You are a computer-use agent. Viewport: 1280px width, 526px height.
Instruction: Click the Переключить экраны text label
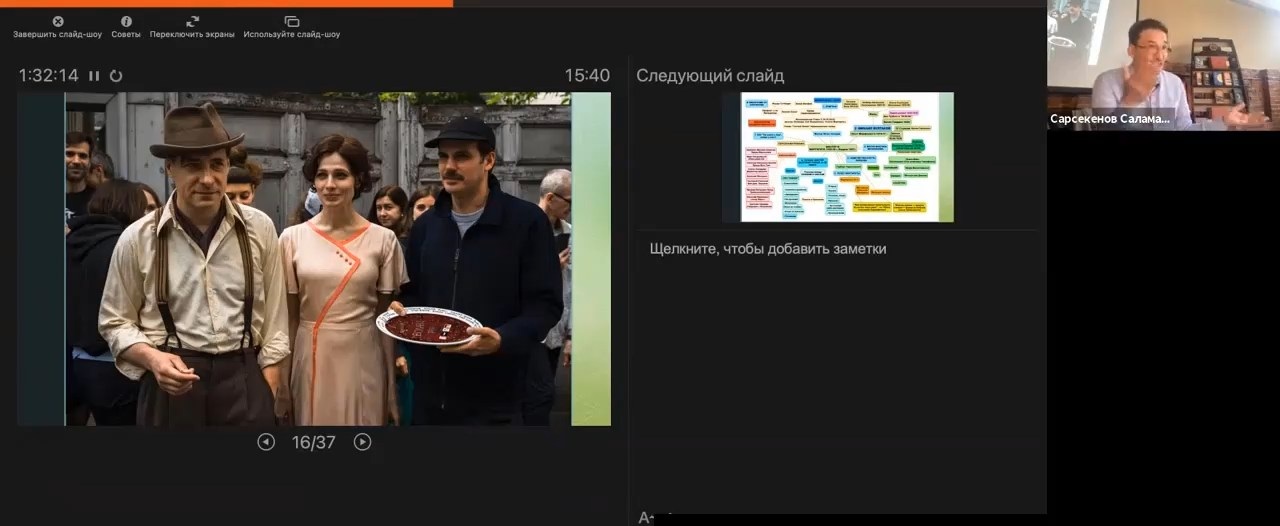coord(192,34)
